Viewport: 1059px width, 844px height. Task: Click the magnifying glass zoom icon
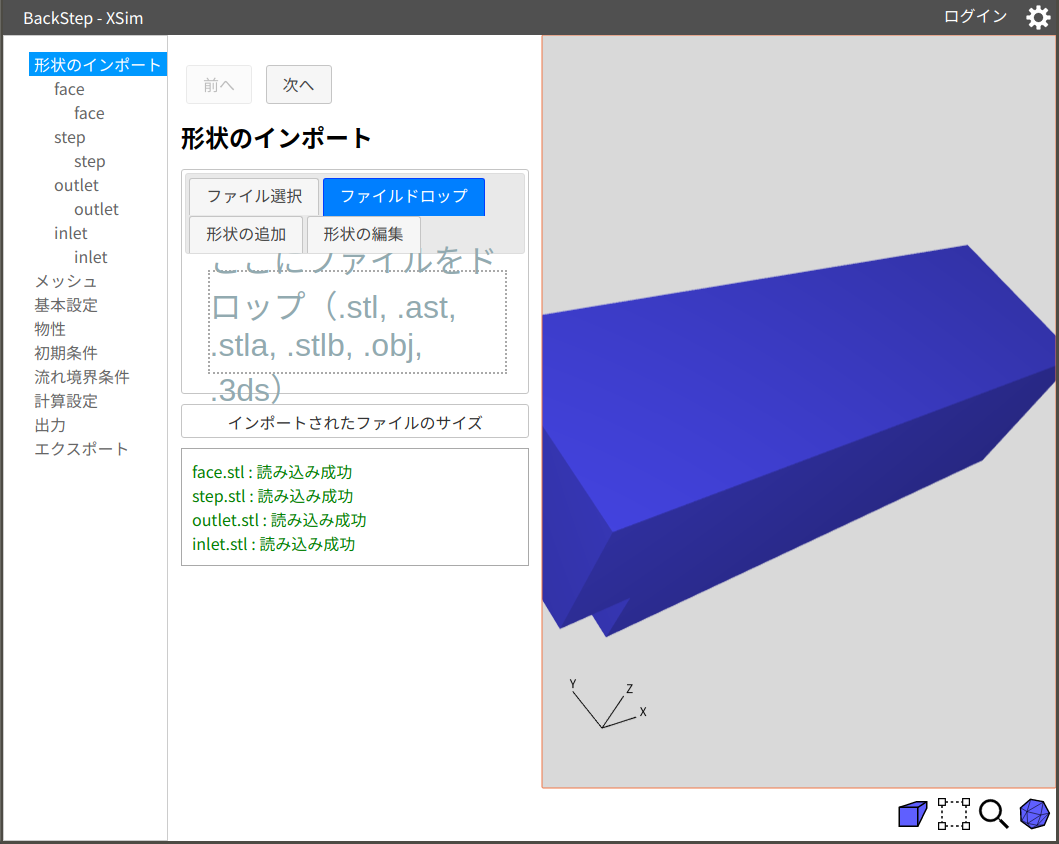tap(993, 814)
